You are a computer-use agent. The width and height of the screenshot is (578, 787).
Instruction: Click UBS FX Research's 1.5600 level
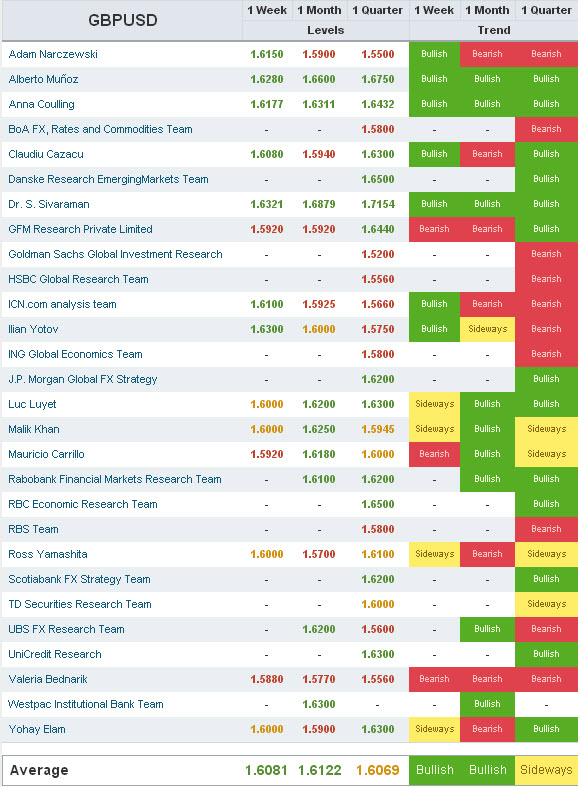[x=378, y=629]
